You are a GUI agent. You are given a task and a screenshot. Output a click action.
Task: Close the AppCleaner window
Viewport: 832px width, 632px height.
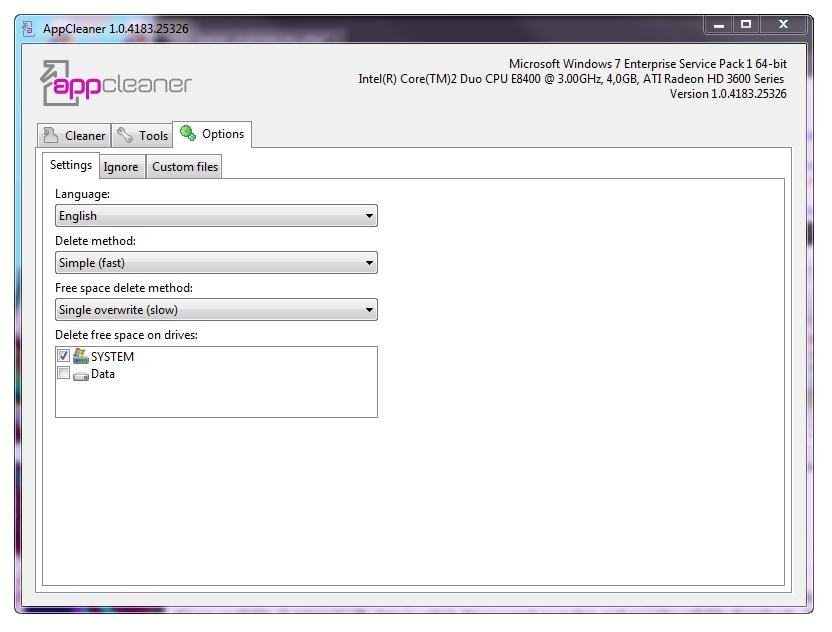point(783,25)
